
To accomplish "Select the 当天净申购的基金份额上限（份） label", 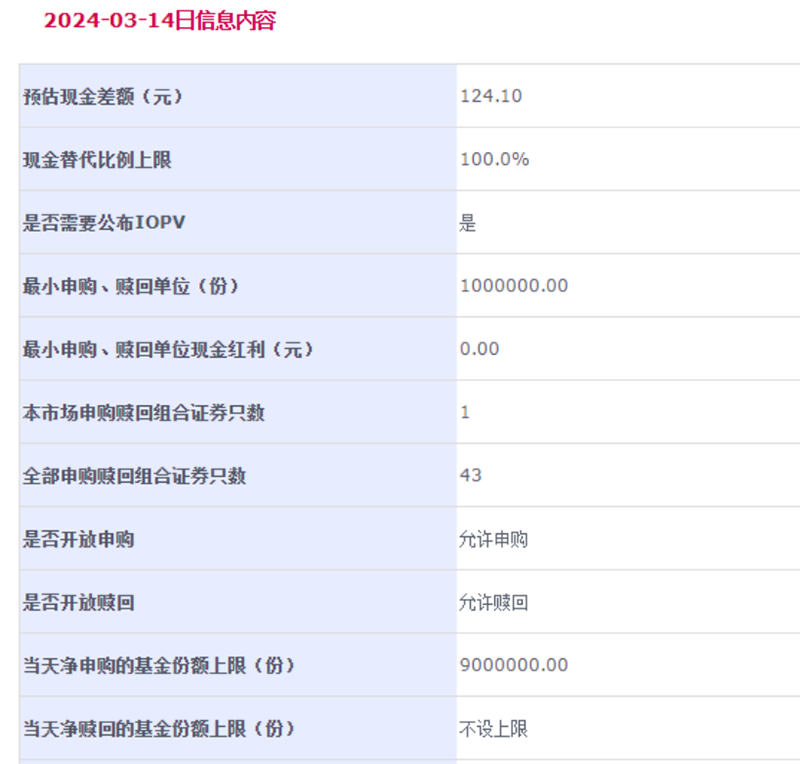I will 159,666.
